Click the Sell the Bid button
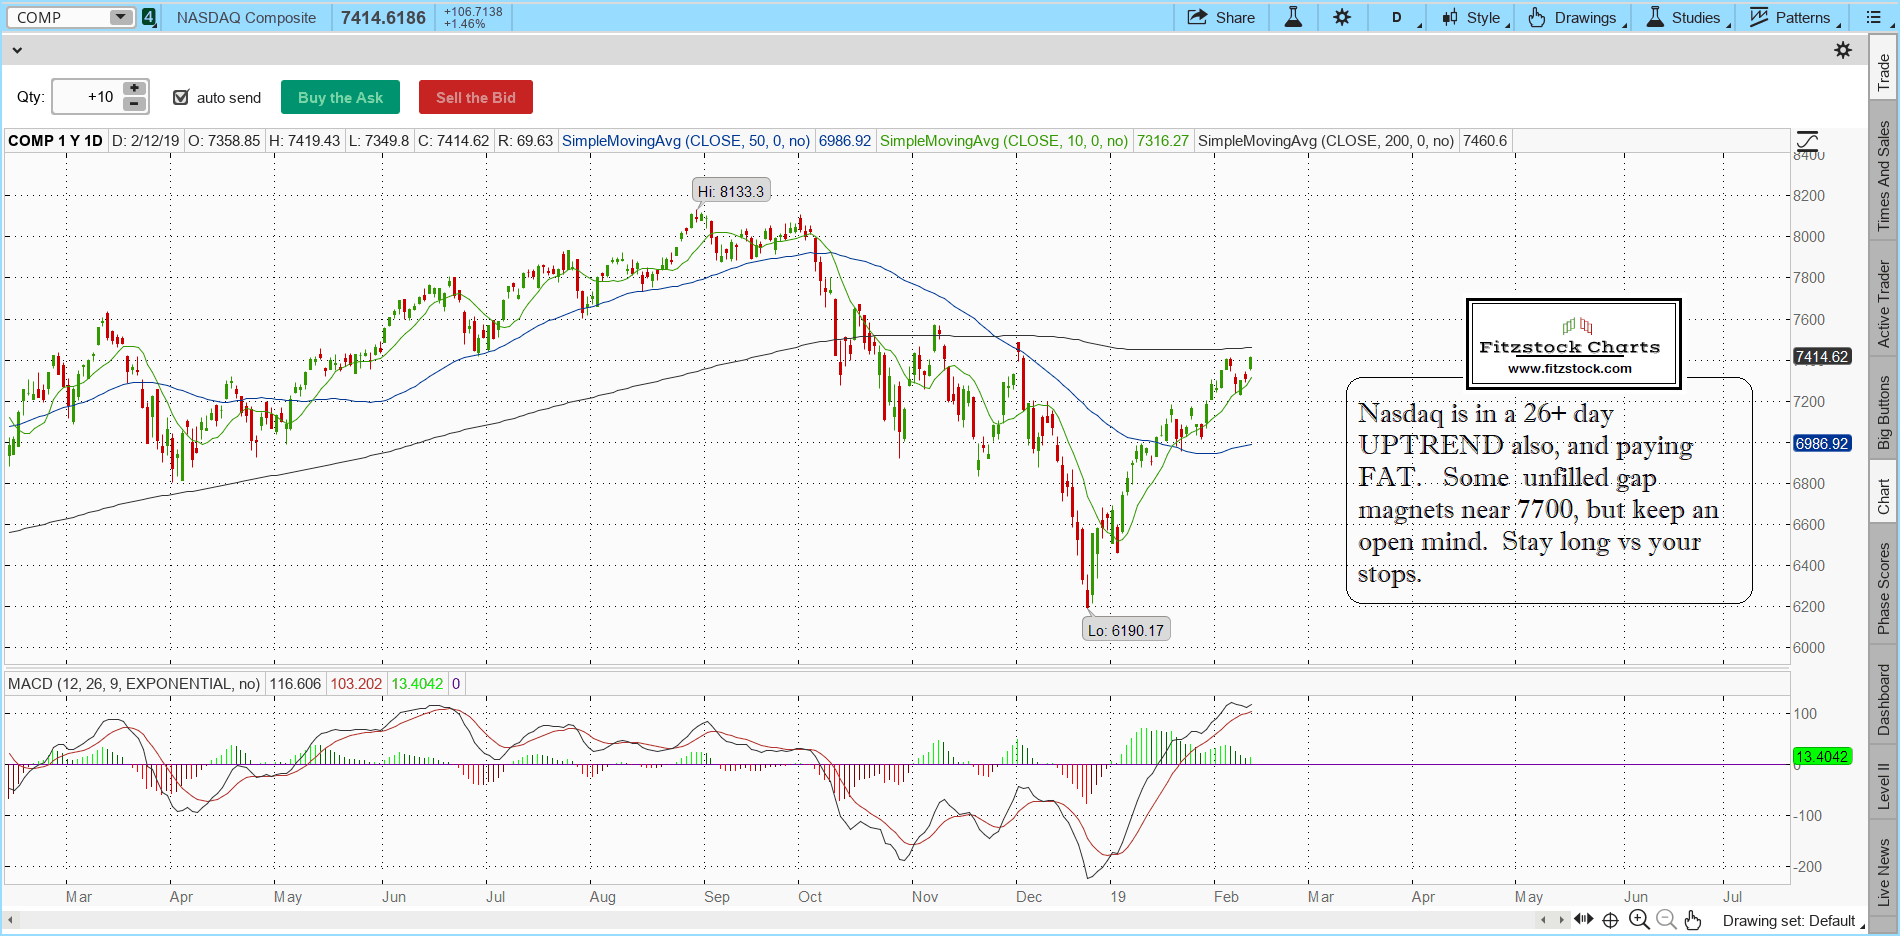The height and width of the screenshot is (936, 1900). pyautogui.click(x=475, y=97)
